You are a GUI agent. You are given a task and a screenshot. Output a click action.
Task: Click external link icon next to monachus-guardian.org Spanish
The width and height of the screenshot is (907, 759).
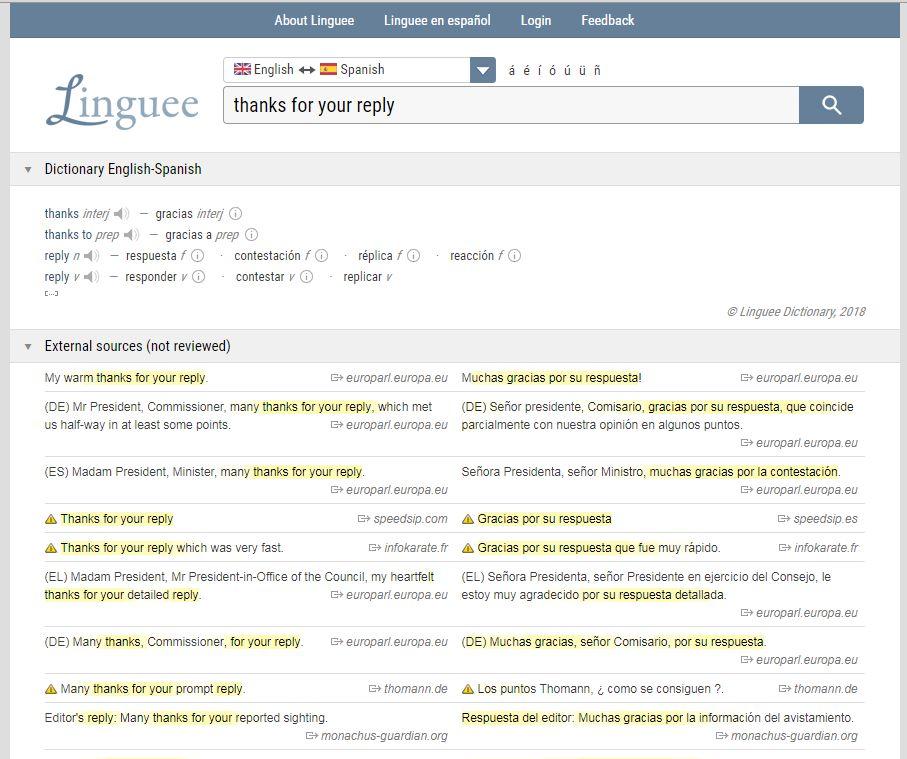[x=722, y=736]
